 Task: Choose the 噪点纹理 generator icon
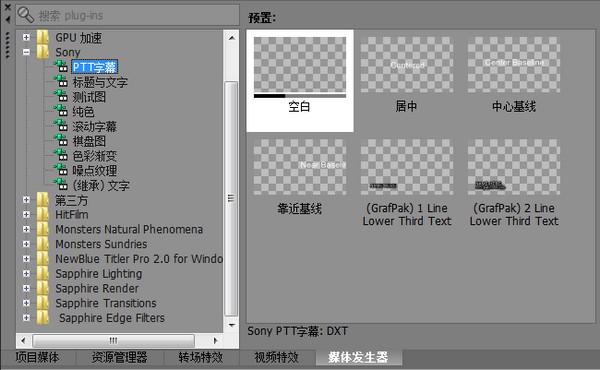click(x=61, y=170)
